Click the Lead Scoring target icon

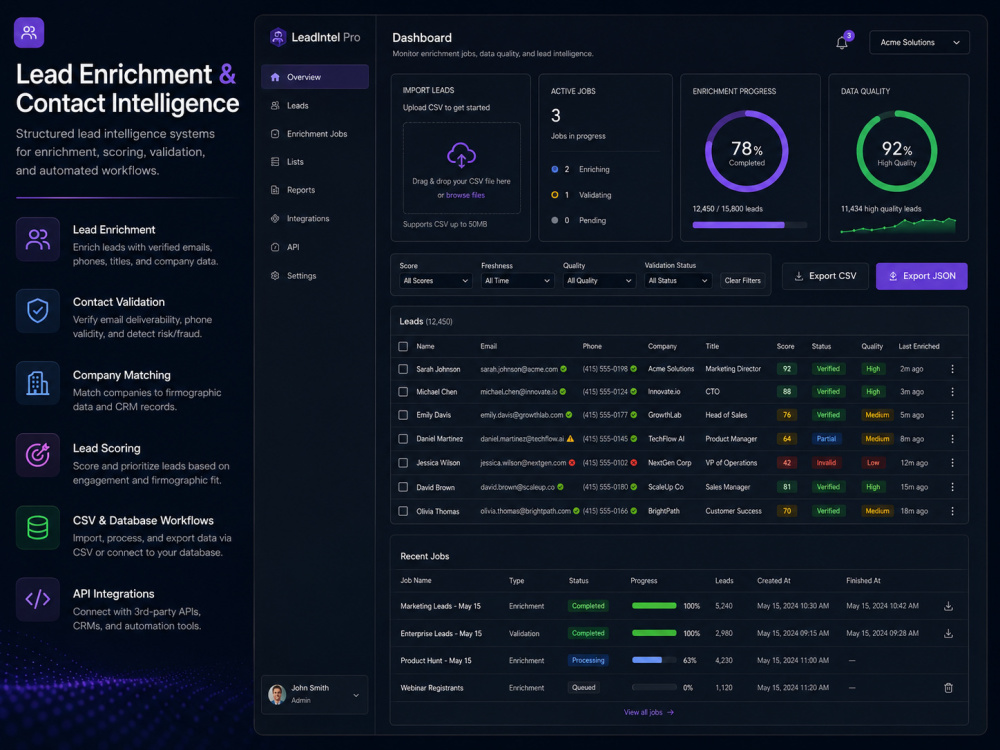pos(38,455)
